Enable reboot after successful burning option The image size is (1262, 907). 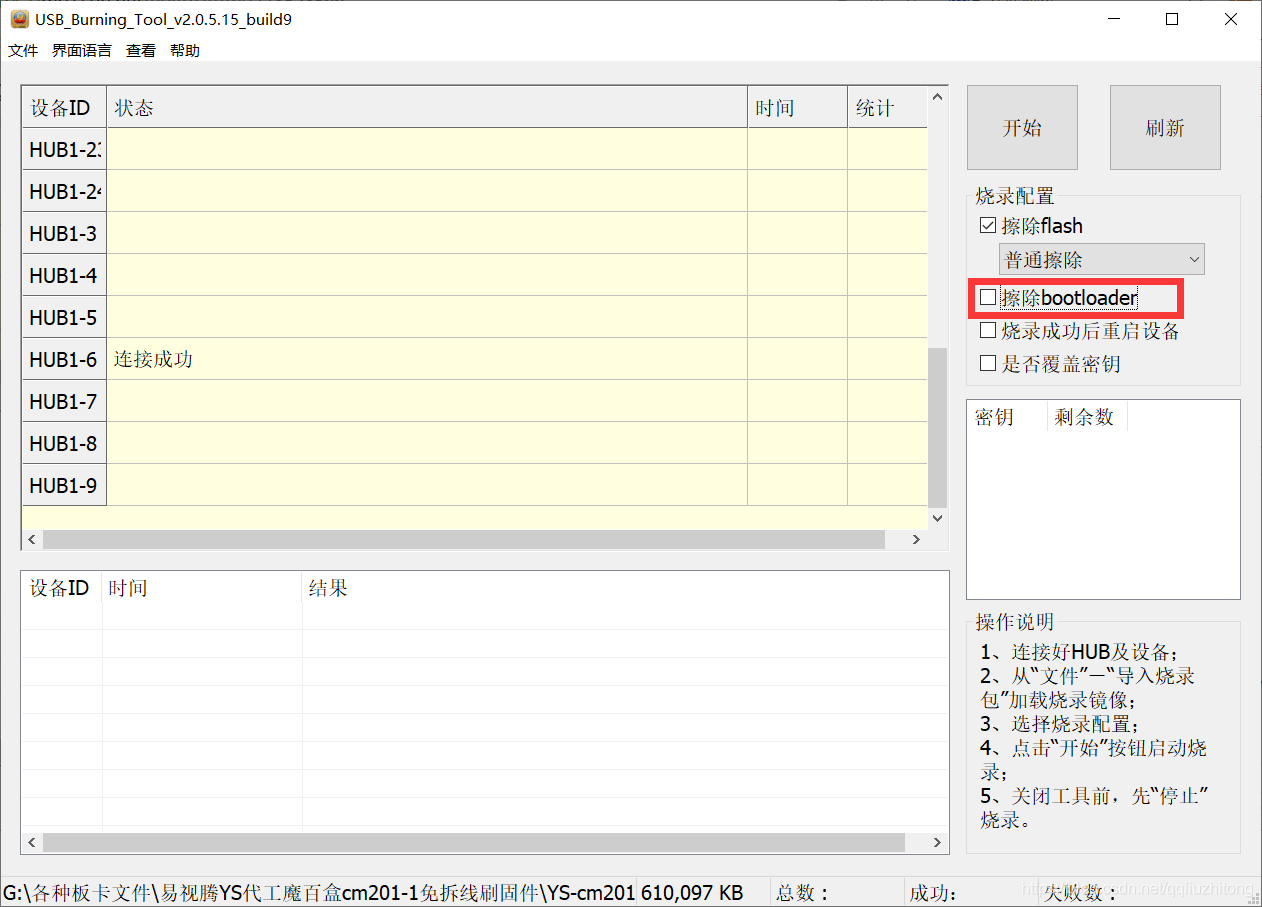[987, 329]
